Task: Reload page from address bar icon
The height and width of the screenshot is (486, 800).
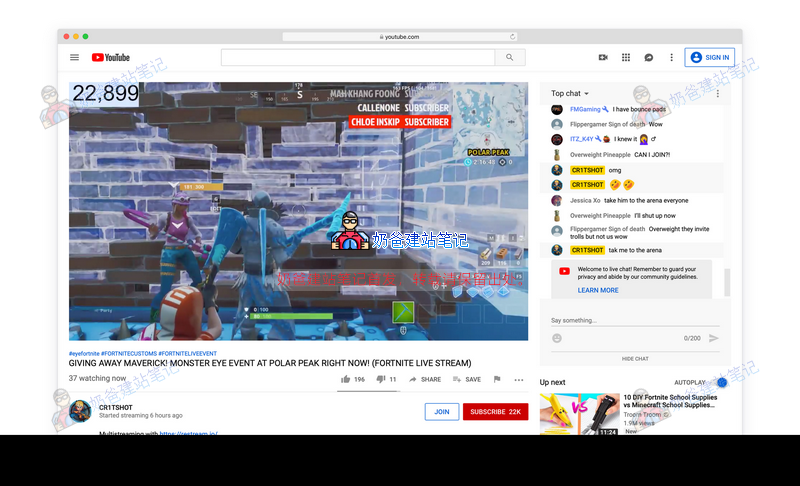Action: [x=512, y=37]
